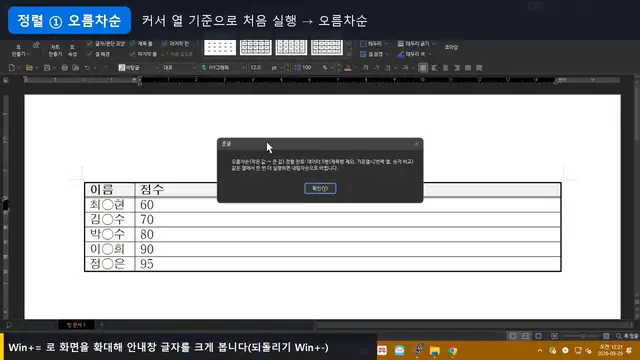Click the character spacing field showing 100

[x=311, y=68]
